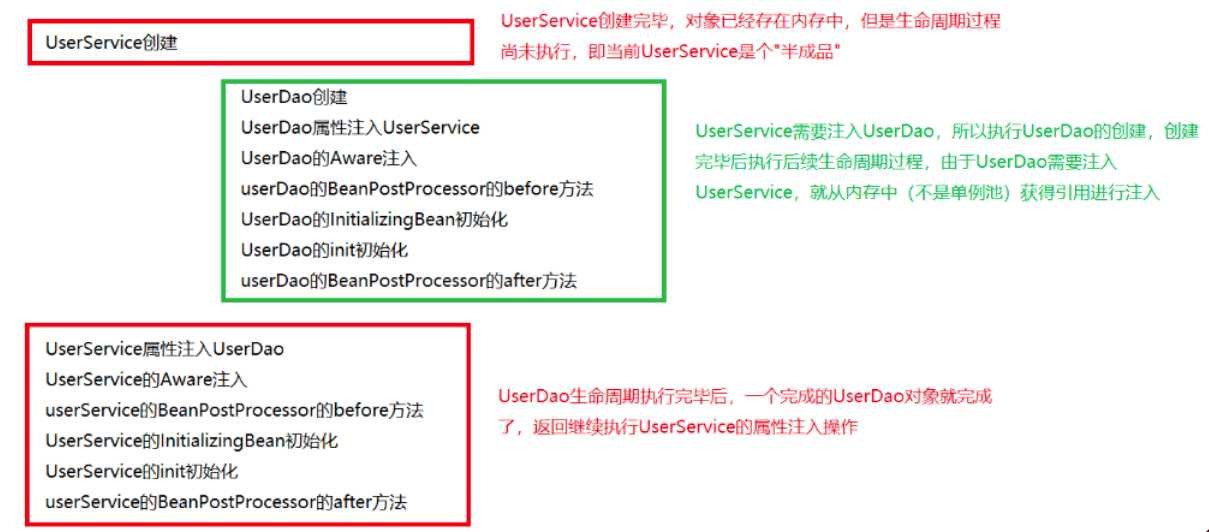Select the "UserService的Aware注入" line
Viewport: 1209px width, 532px height.
(x=146, y=380)
